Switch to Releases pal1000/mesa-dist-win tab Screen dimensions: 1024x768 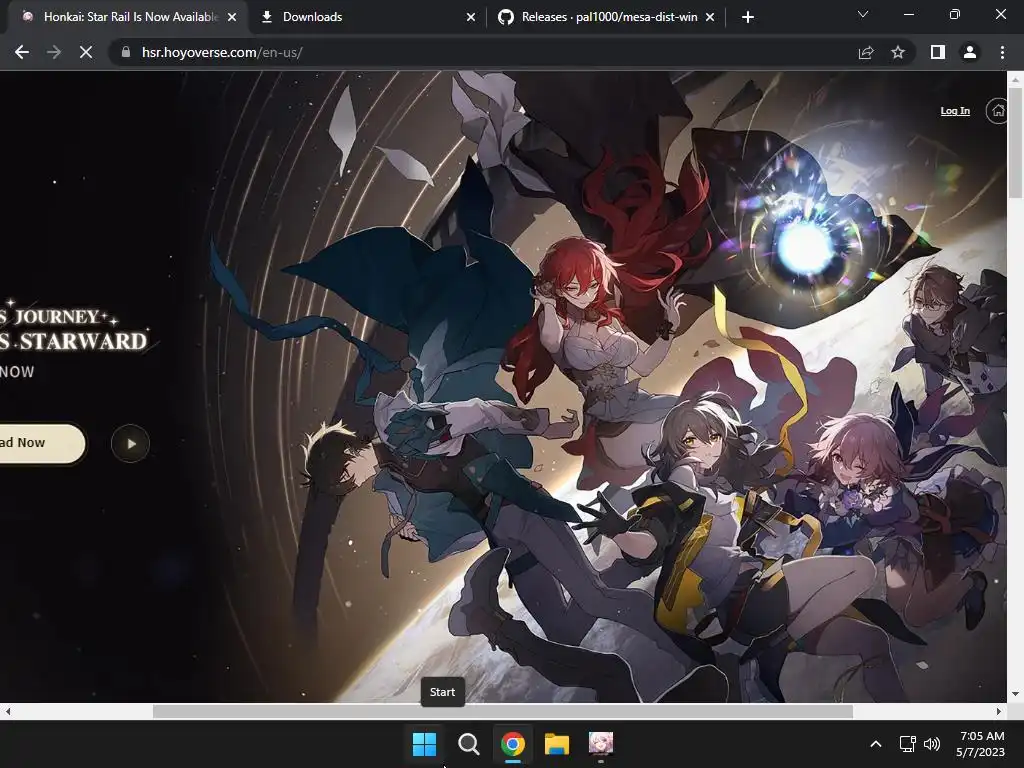click(609, 17)
